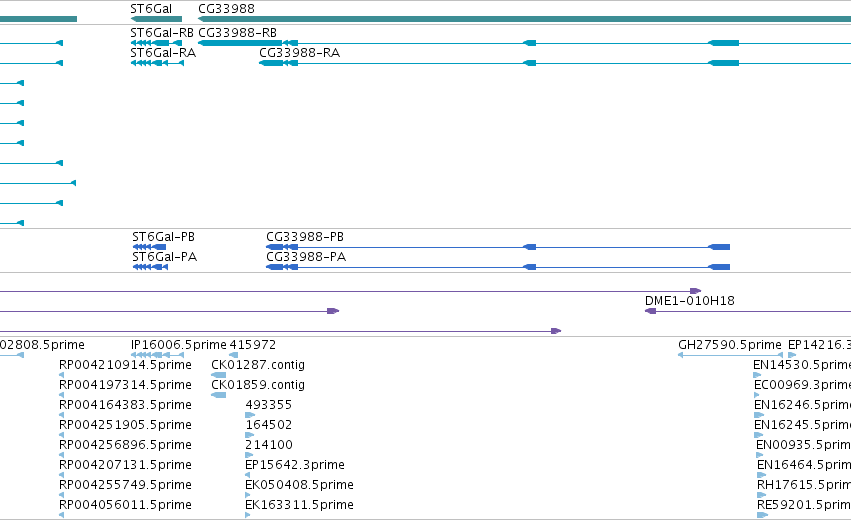Click the RP004251905.5prime label
Image resolution: width=851 pixels, height=520 pixels.
click(x=125, y=425)
